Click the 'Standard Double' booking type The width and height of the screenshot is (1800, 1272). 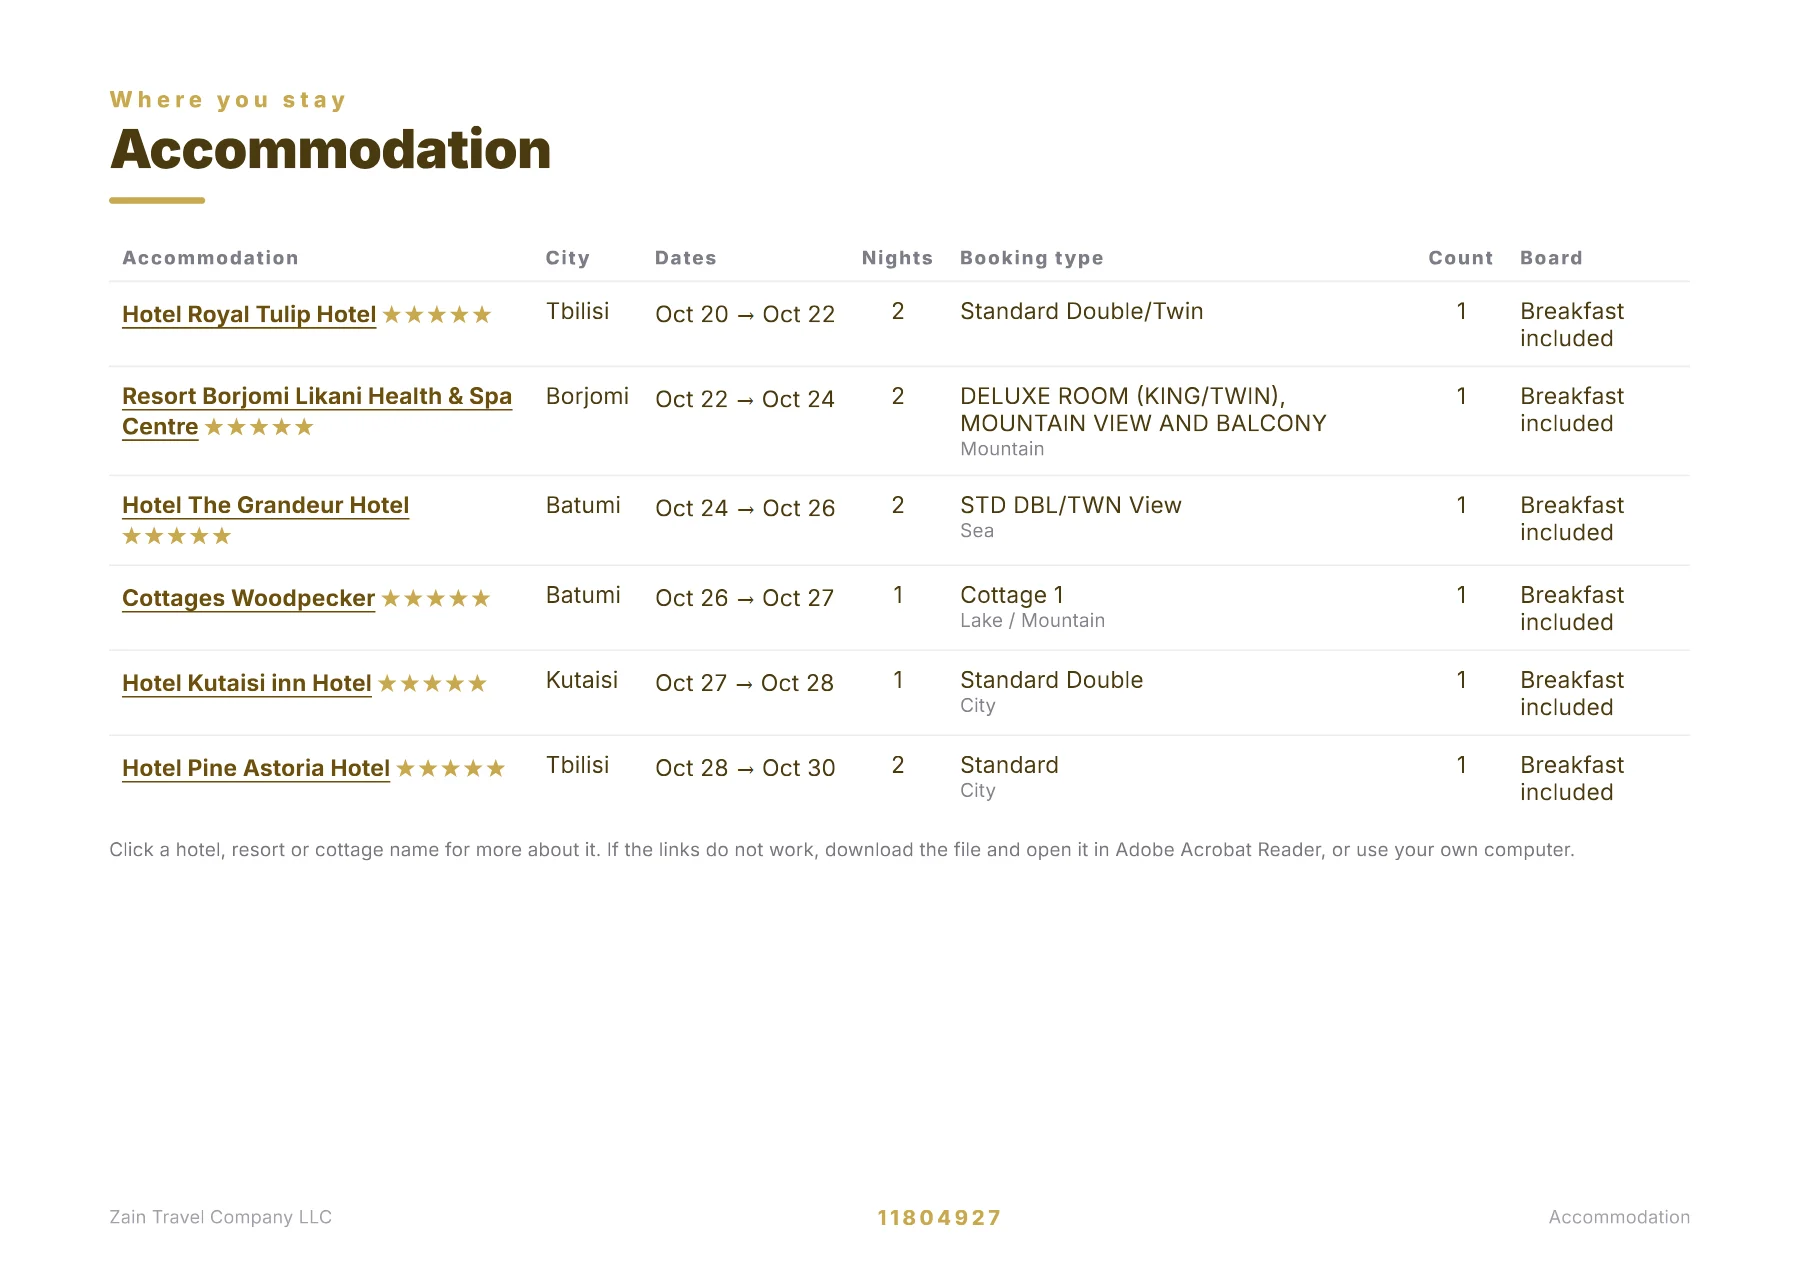click(x=1052, y=680)
